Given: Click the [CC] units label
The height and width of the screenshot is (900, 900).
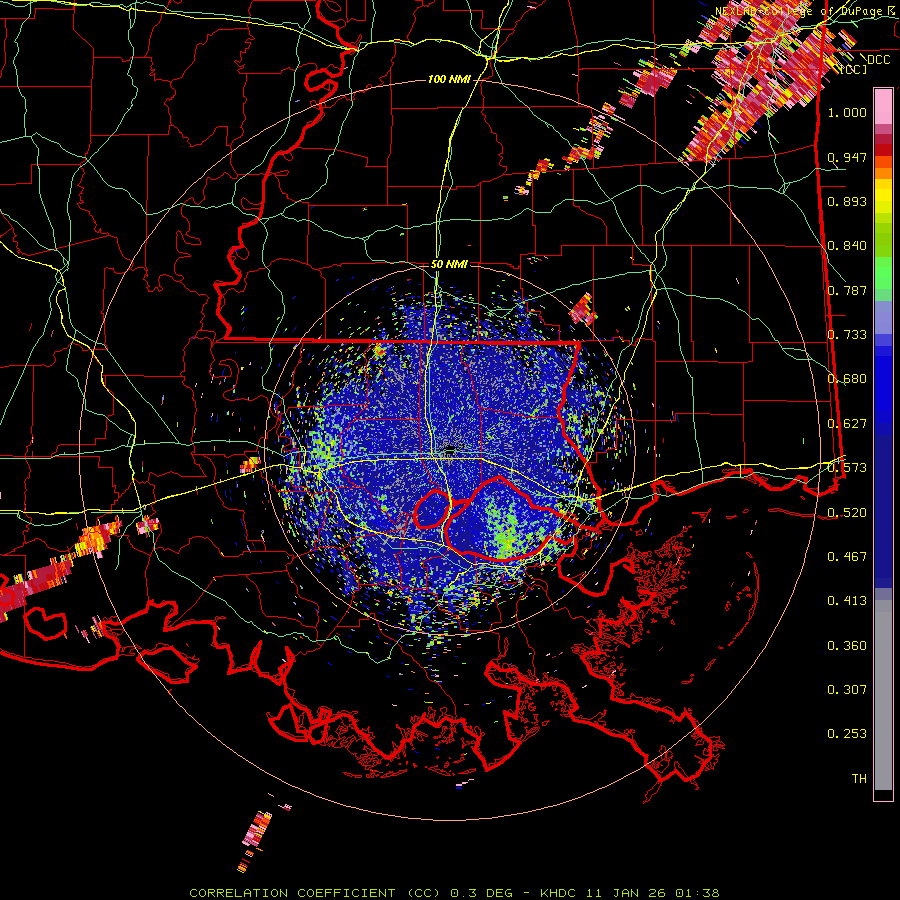Looking at the screenshot, I should [854, 69].
